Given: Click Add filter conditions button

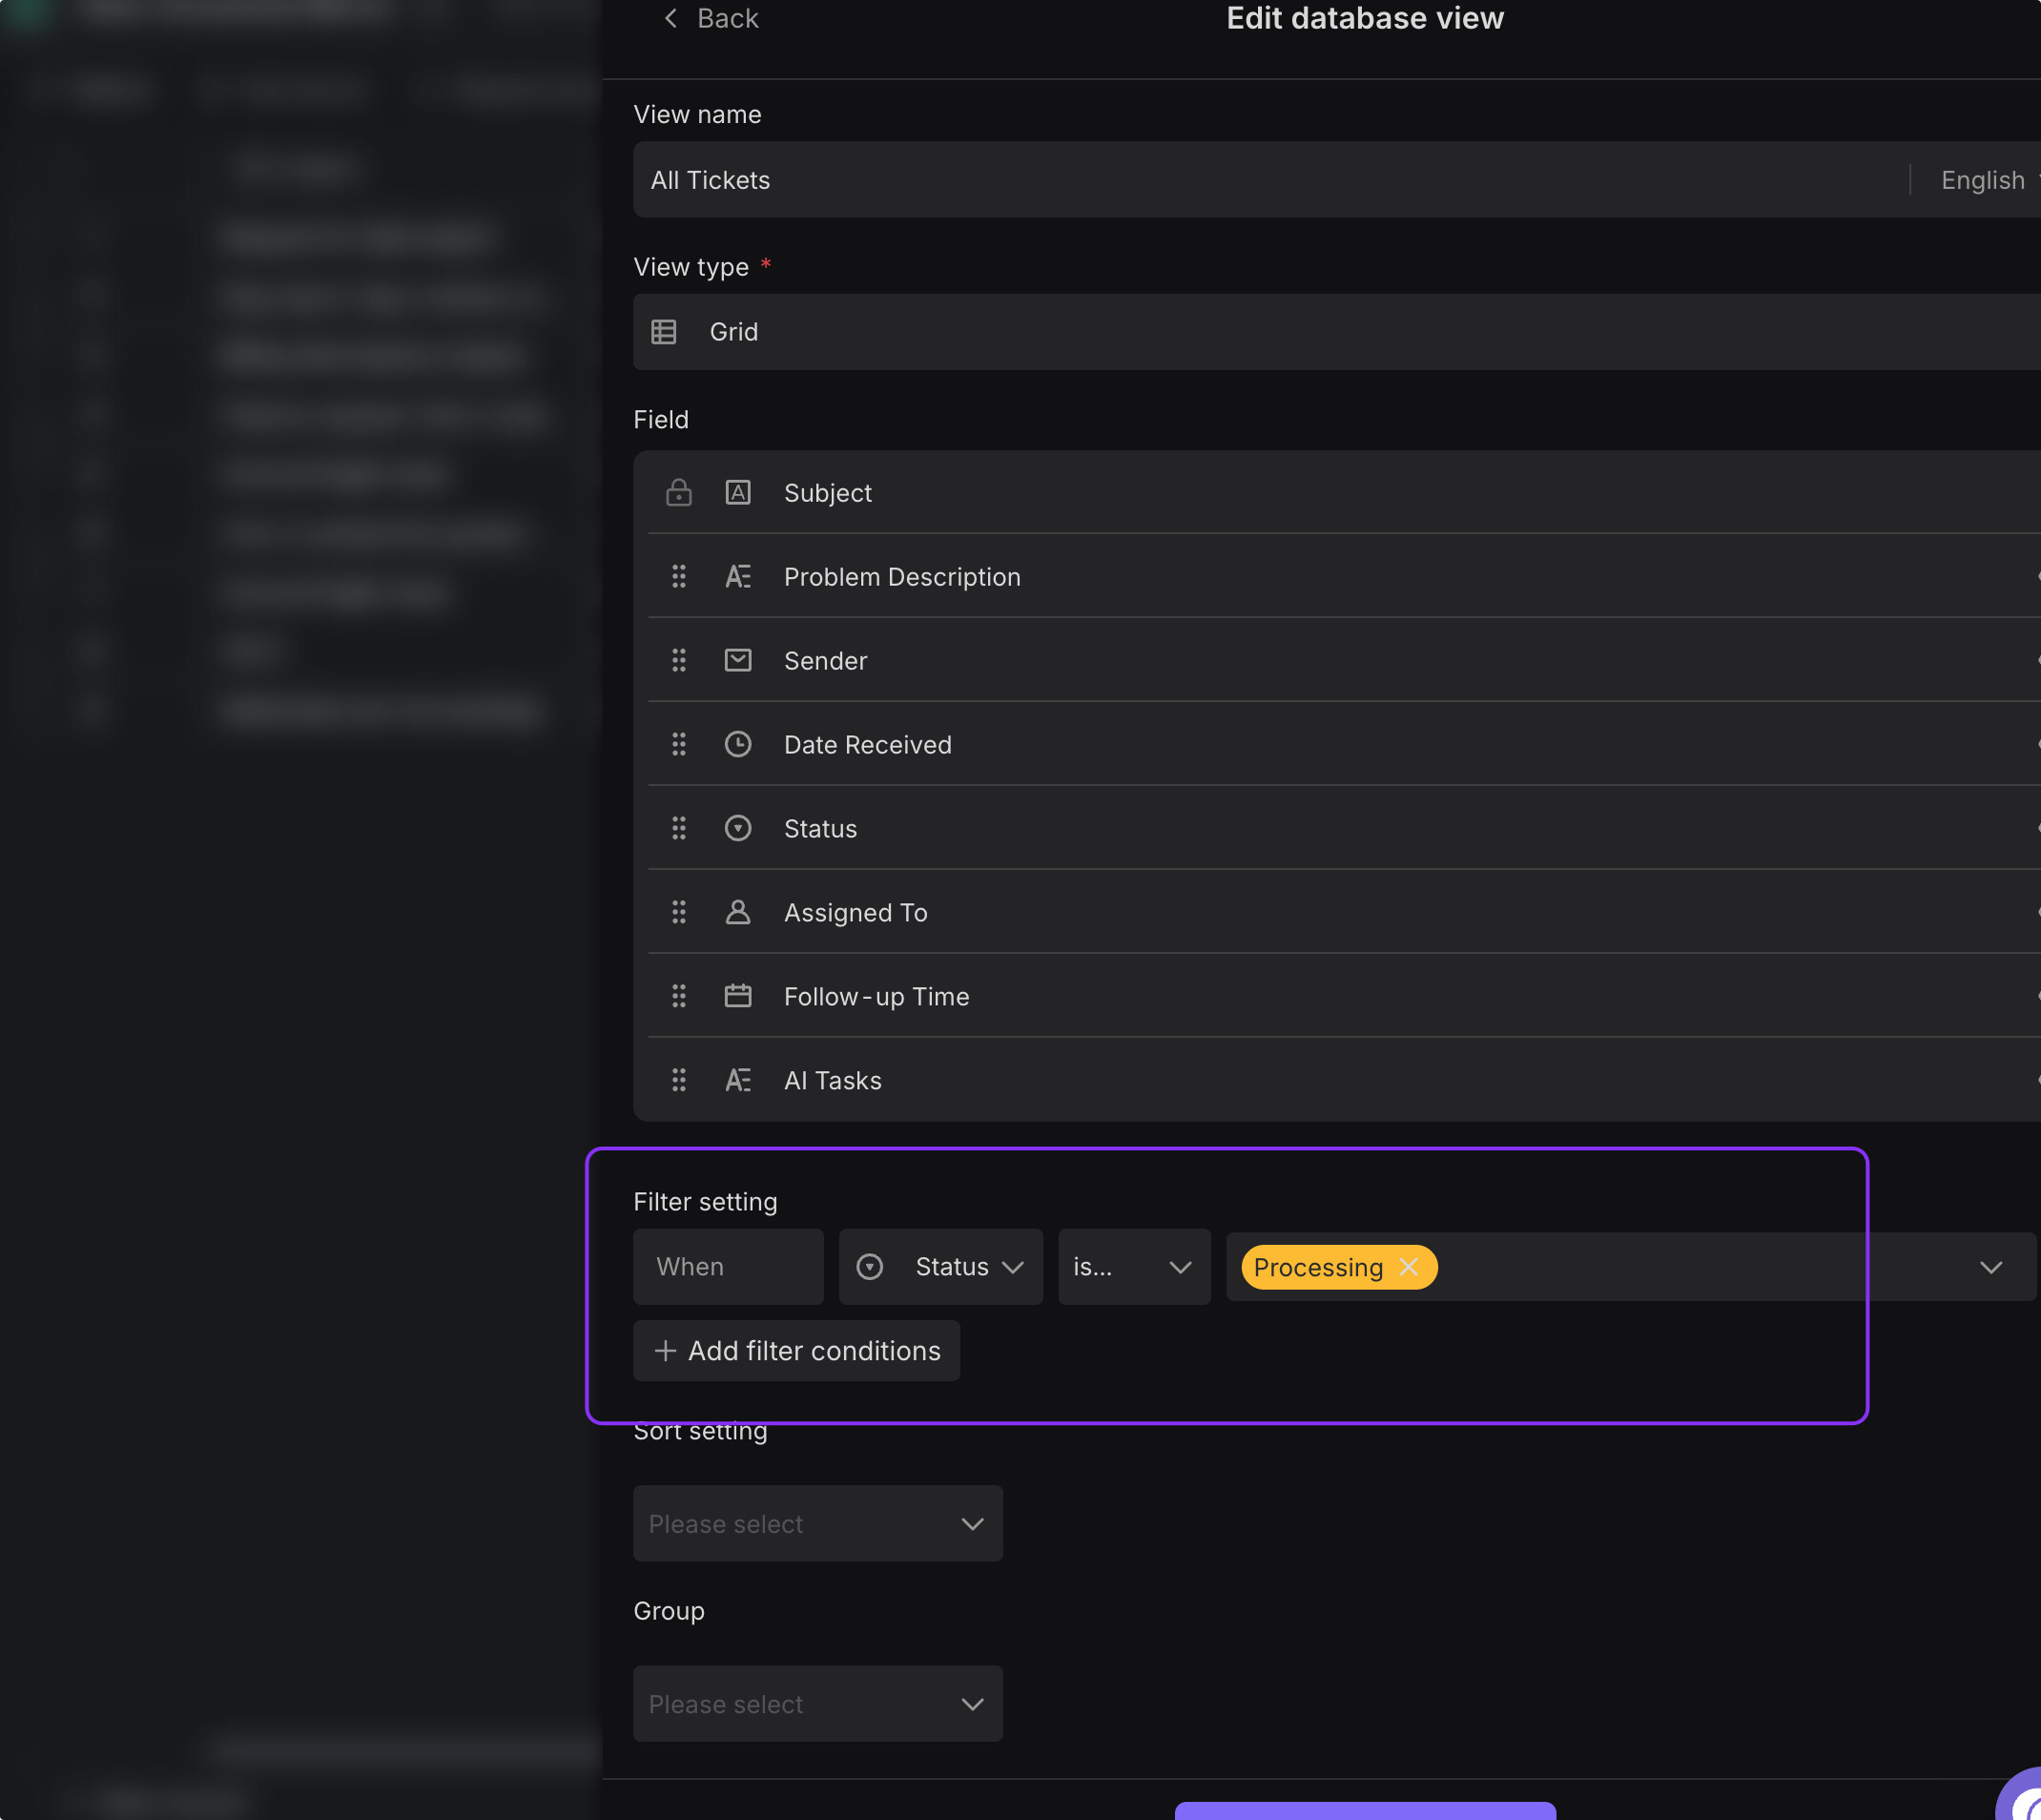Looking at the screenshot, I should 797,1352.
